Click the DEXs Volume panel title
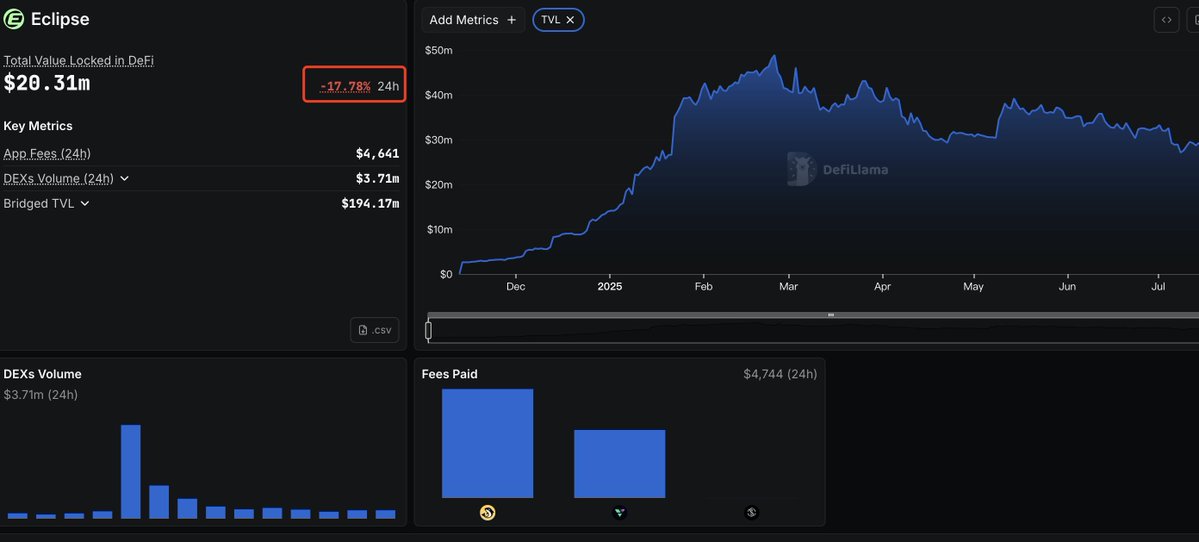This screenshot has width=1199, height=542. click(43, 374)
